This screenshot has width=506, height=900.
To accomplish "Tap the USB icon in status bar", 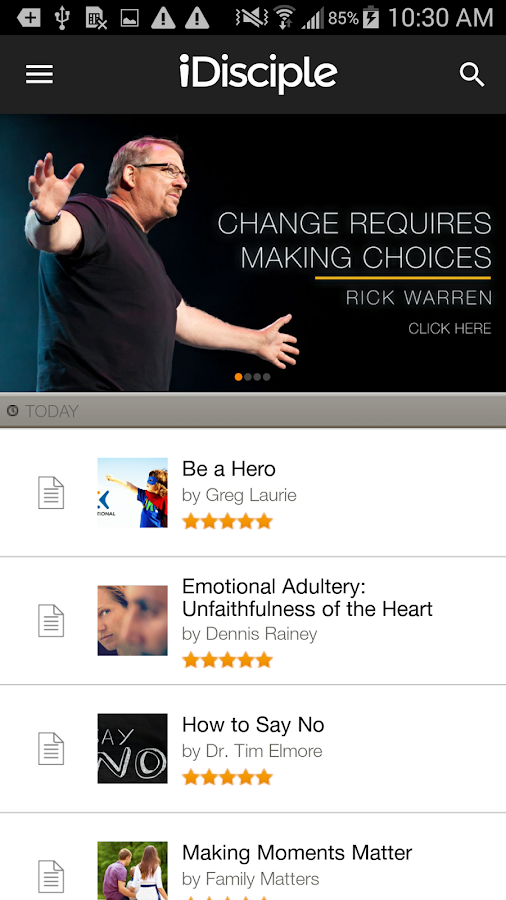I will [62, 18].
